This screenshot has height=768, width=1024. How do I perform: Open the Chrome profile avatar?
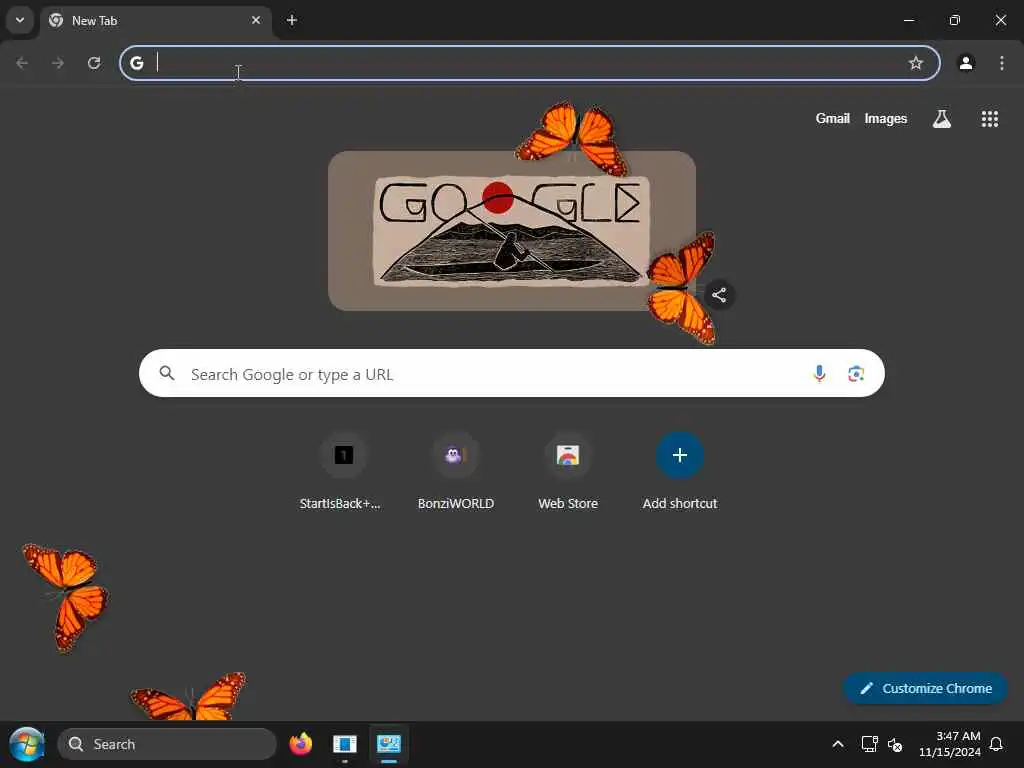pyautogui.click(x=966, y=63)
